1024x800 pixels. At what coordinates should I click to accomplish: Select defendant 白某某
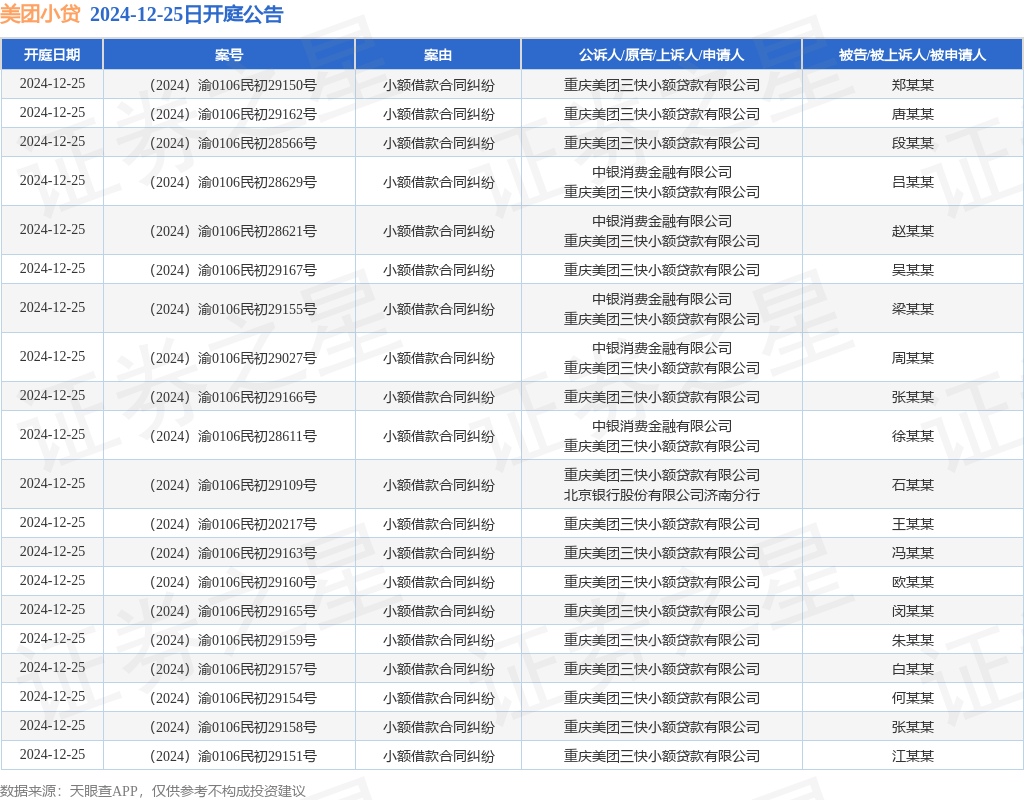tap(912, 669)
